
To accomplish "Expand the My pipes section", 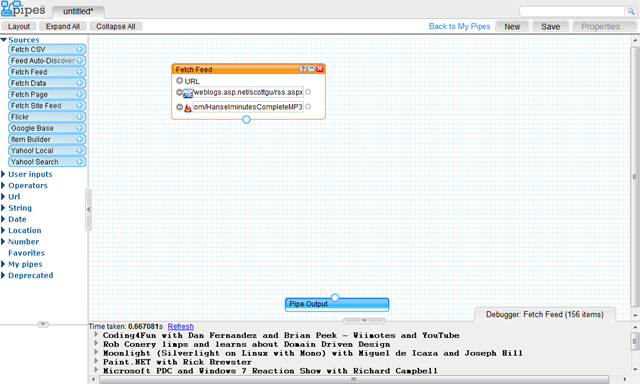I will coord(3,264).
